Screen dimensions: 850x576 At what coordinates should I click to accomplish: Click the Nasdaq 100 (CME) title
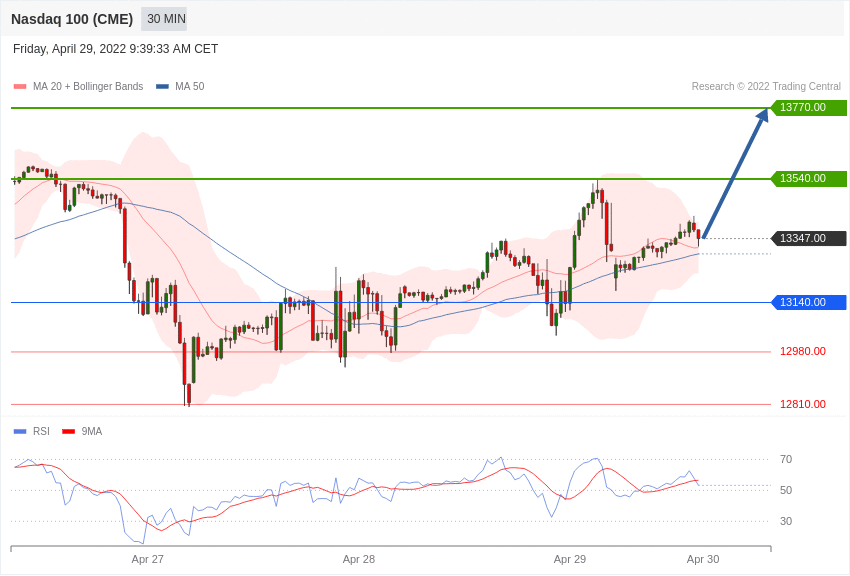pyautogui.click(x=72, y=19)
